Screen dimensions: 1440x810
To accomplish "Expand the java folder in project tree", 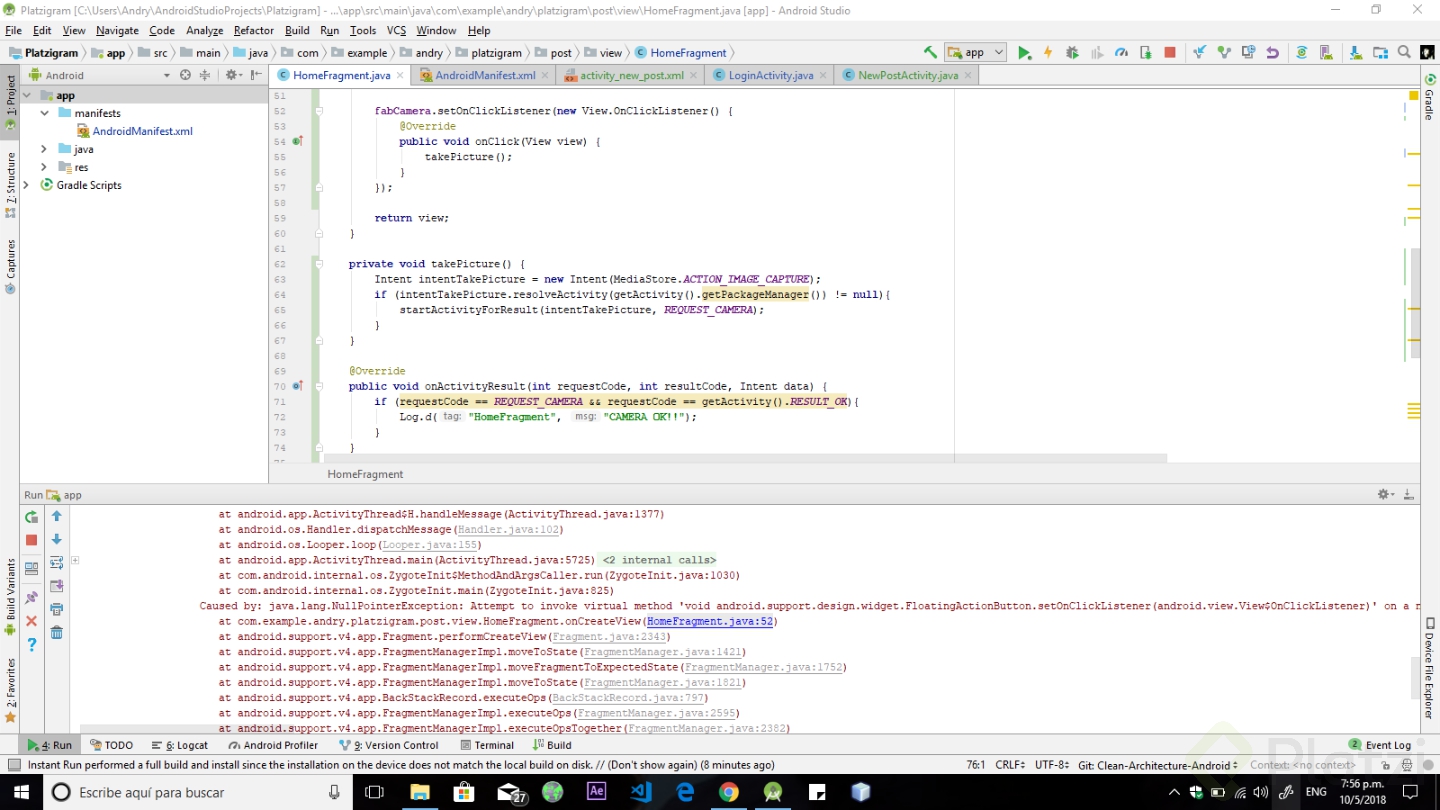I will (x=44, y=149).
